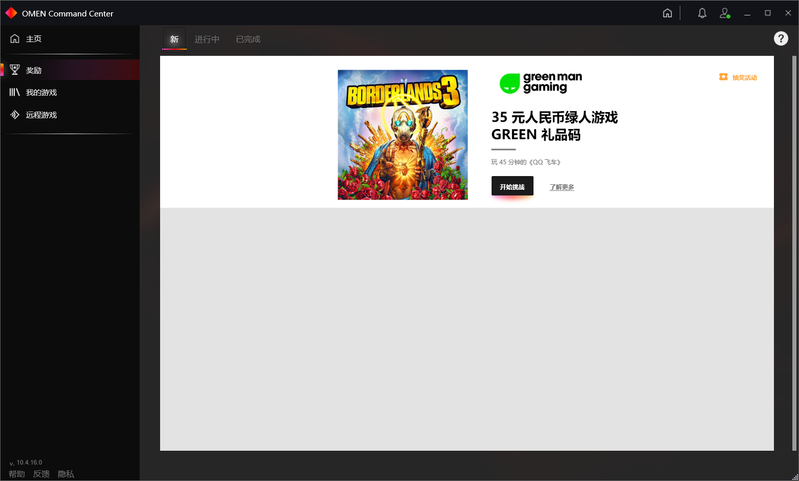Screen dimensions: 799x481
Task: Open the 隐私 link at bottom
Action: (66, 474)
